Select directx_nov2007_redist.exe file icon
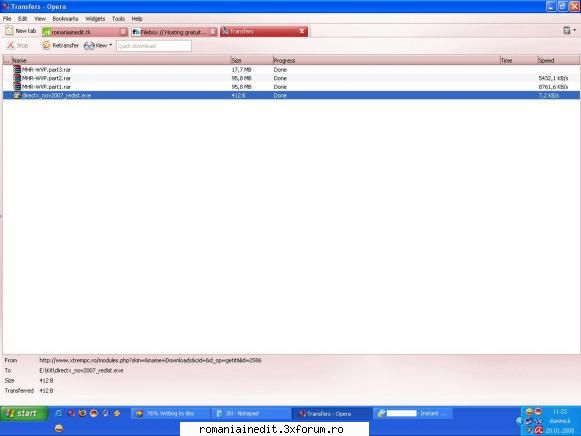The height and width of the screenshot is (436, 581). tap(17, 95)
